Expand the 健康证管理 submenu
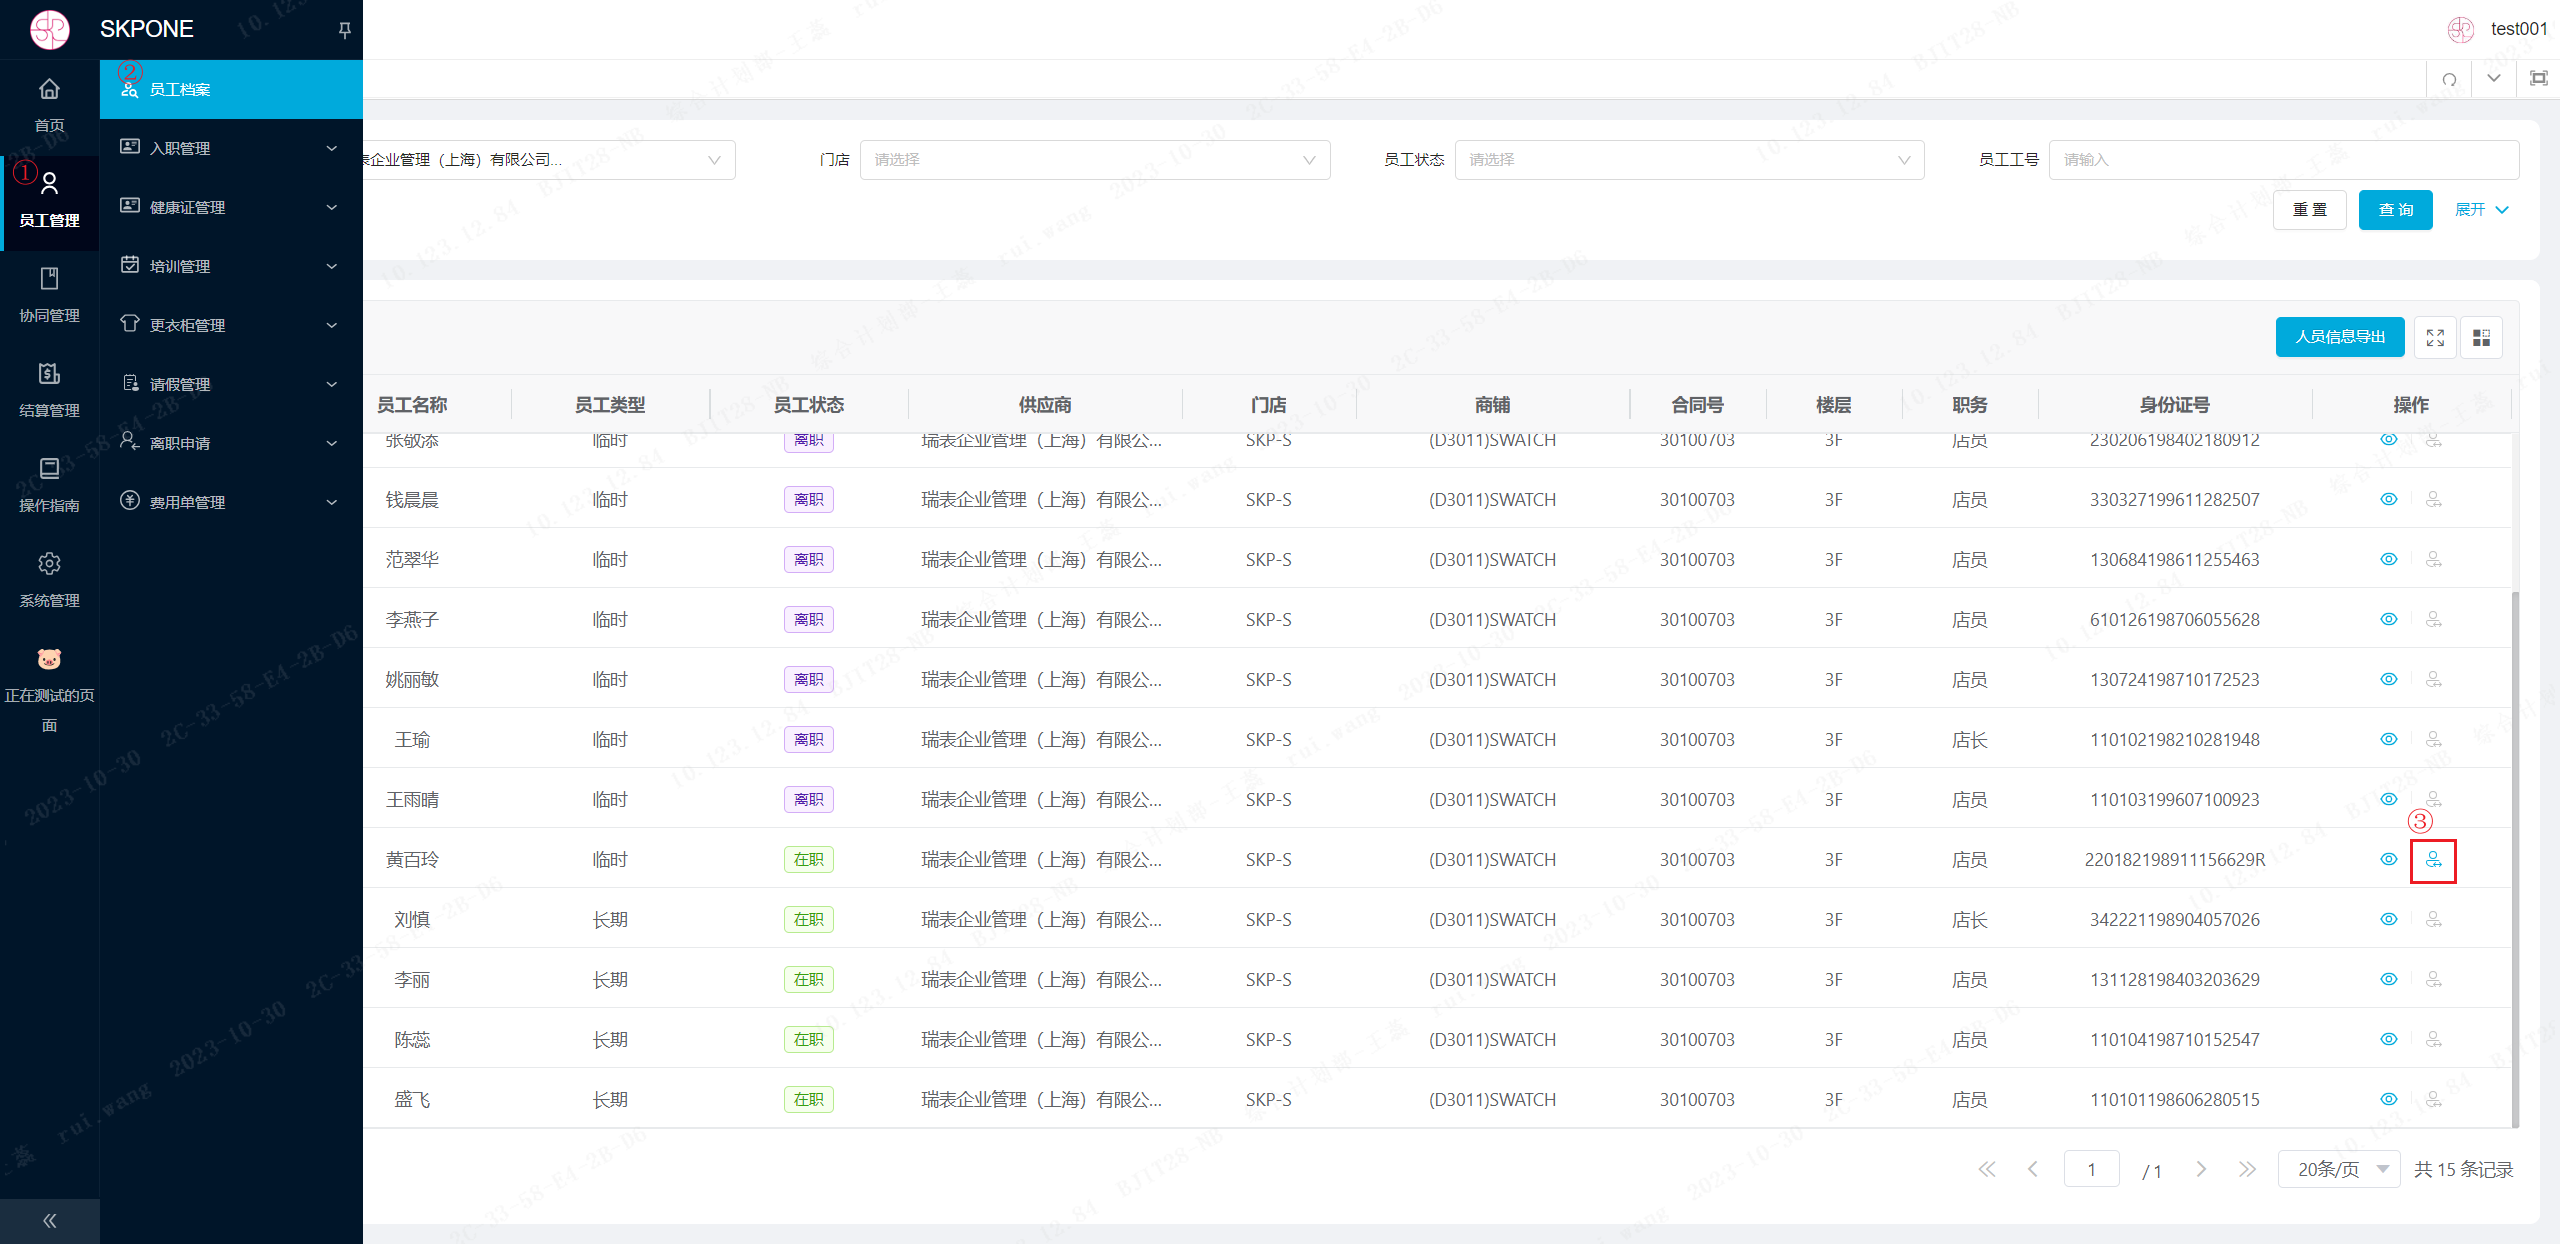Image resolution: width=2560 pixels, height=1244 pixels. pos(231,207)
